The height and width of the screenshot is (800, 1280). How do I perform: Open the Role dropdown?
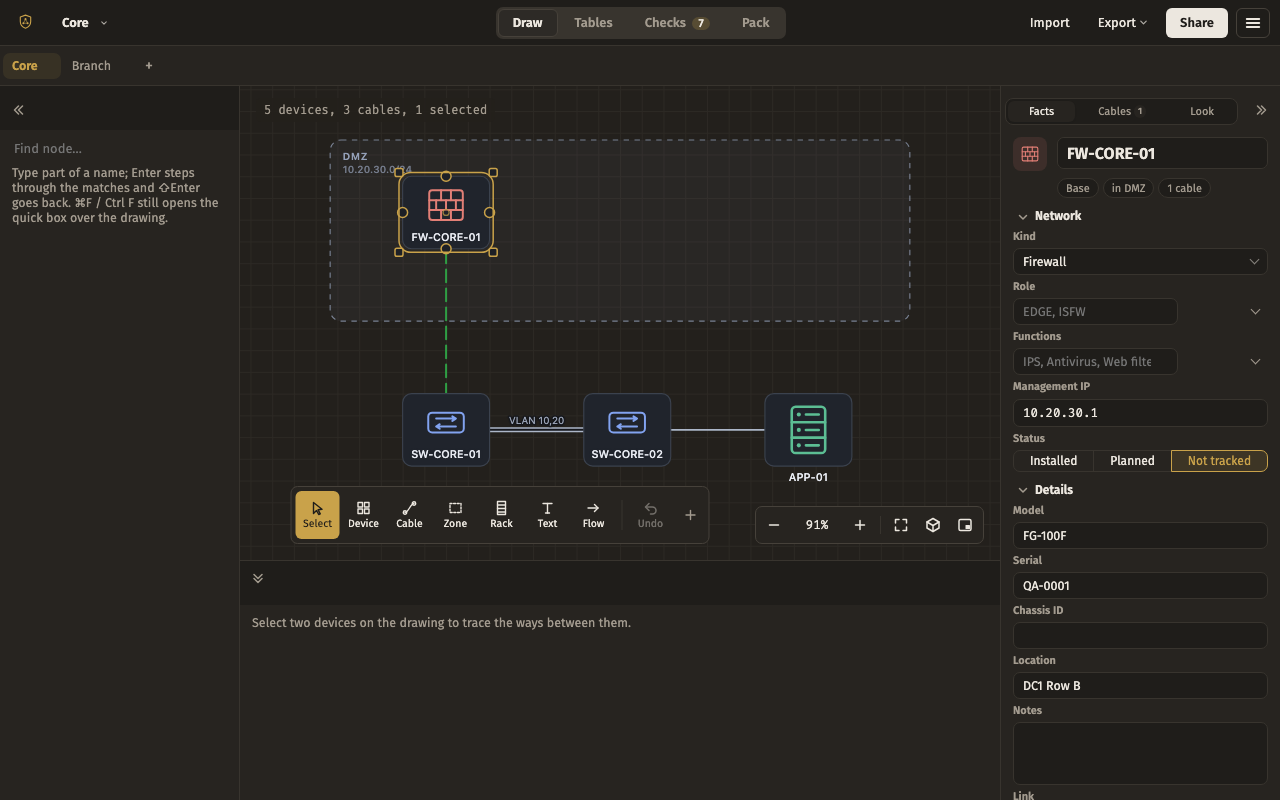[1255, 312]
